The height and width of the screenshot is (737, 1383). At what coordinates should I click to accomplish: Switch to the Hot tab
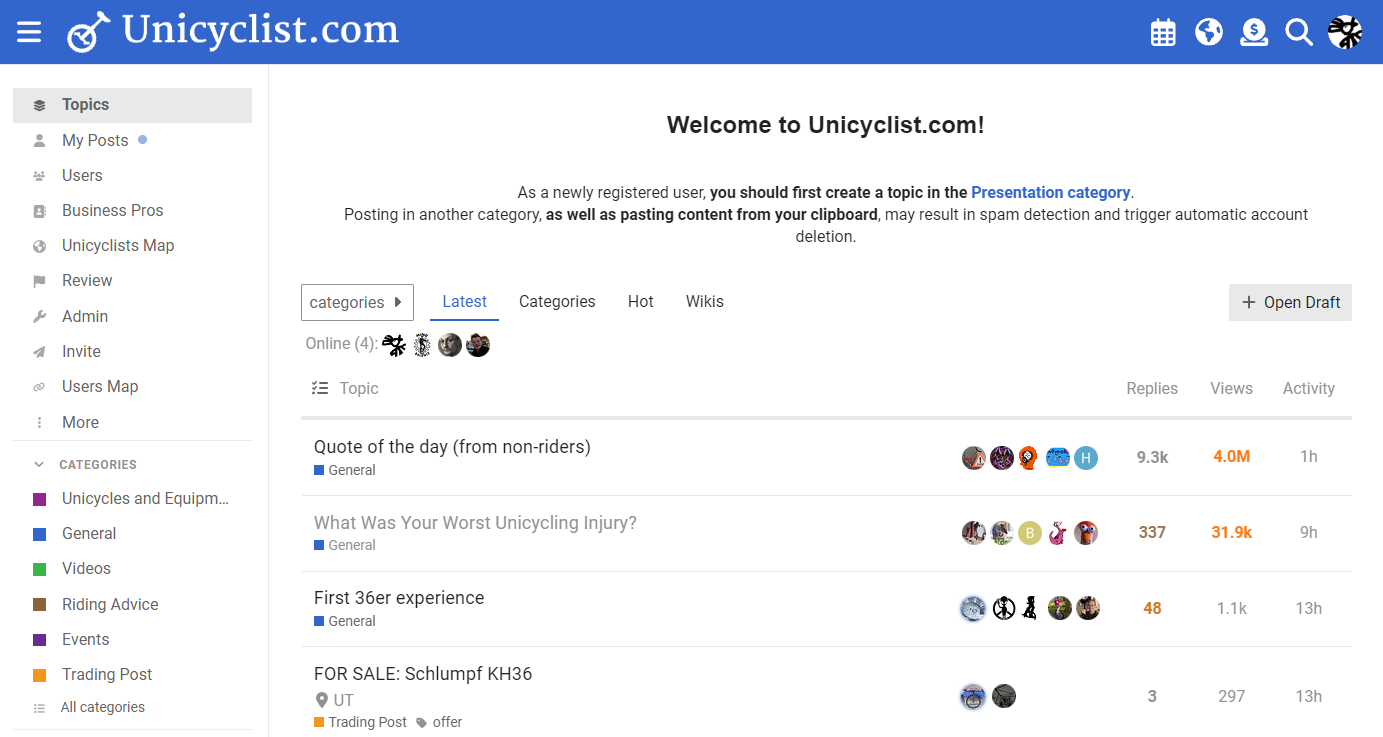pyautogui.click(x=641, y=302)
